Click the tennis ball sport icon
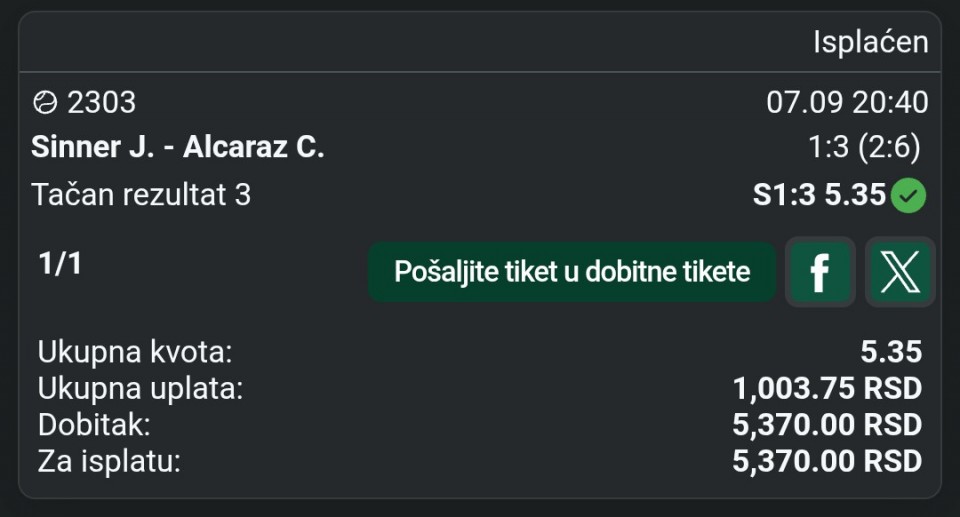Image resolution: width=960 pixels, height=517 pixels. click(x=45, y=102)
